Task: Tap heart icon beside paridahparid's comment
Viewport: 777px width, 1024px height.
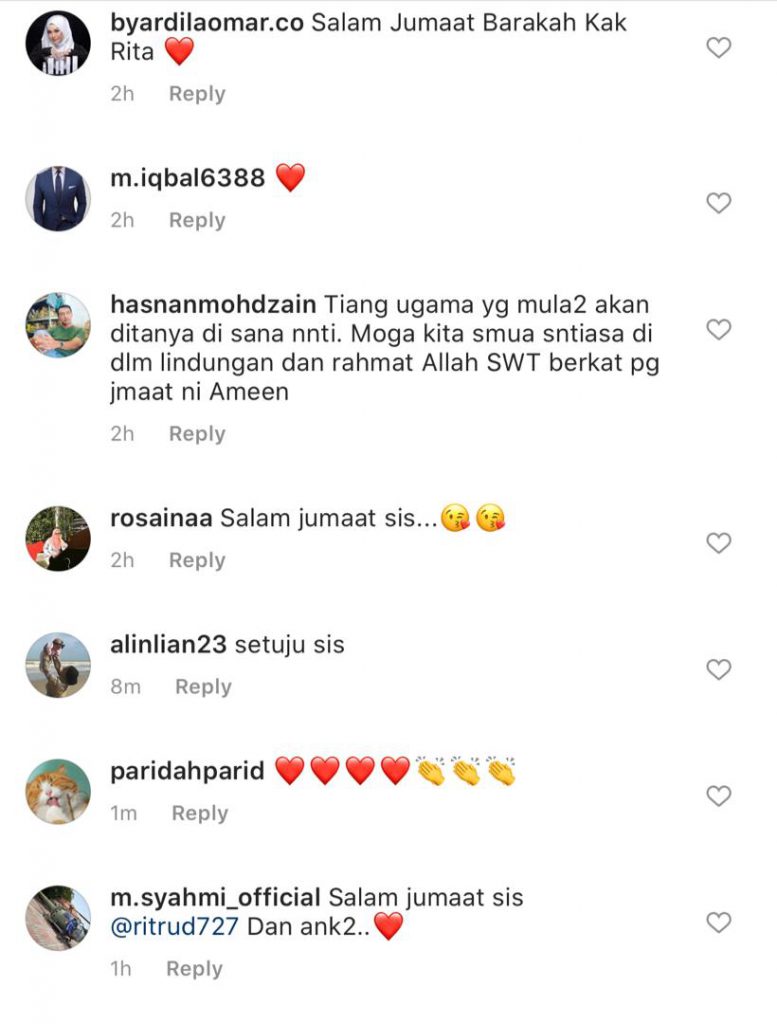Action: point(719,796)
